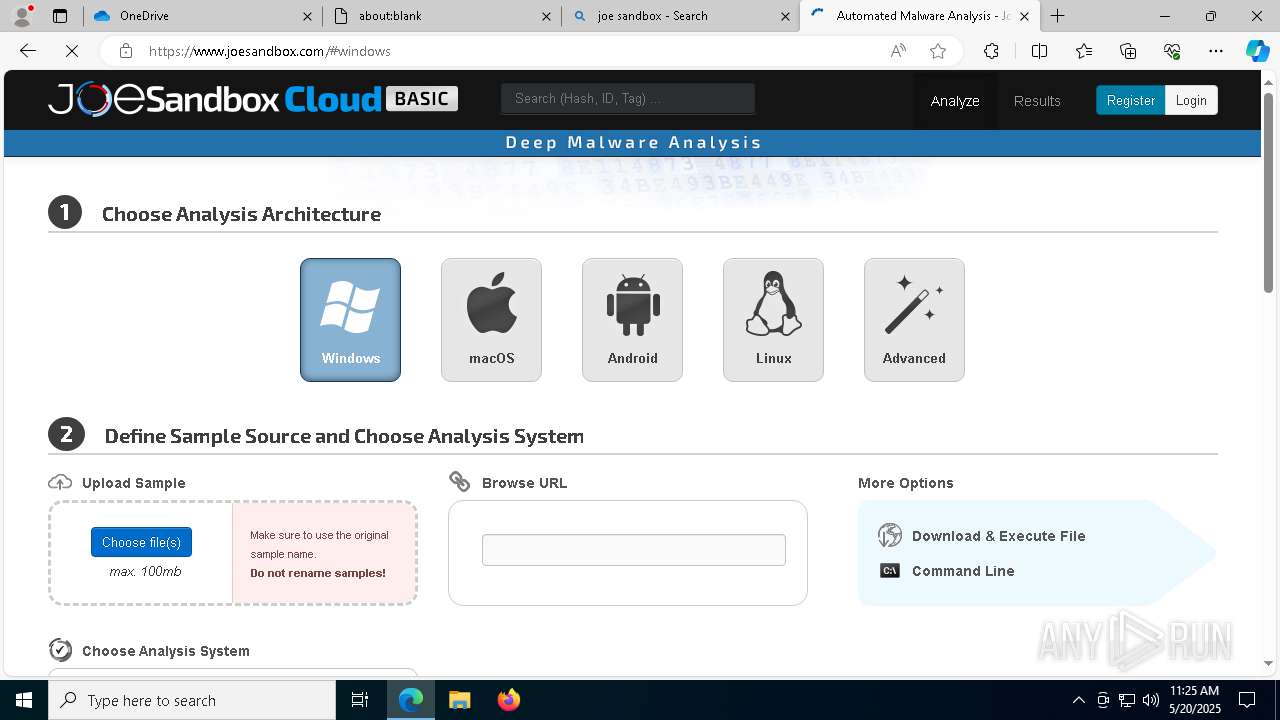Open the Analyze navigation item
This screenshot has height=720, width=1280.
click(955, 101)
